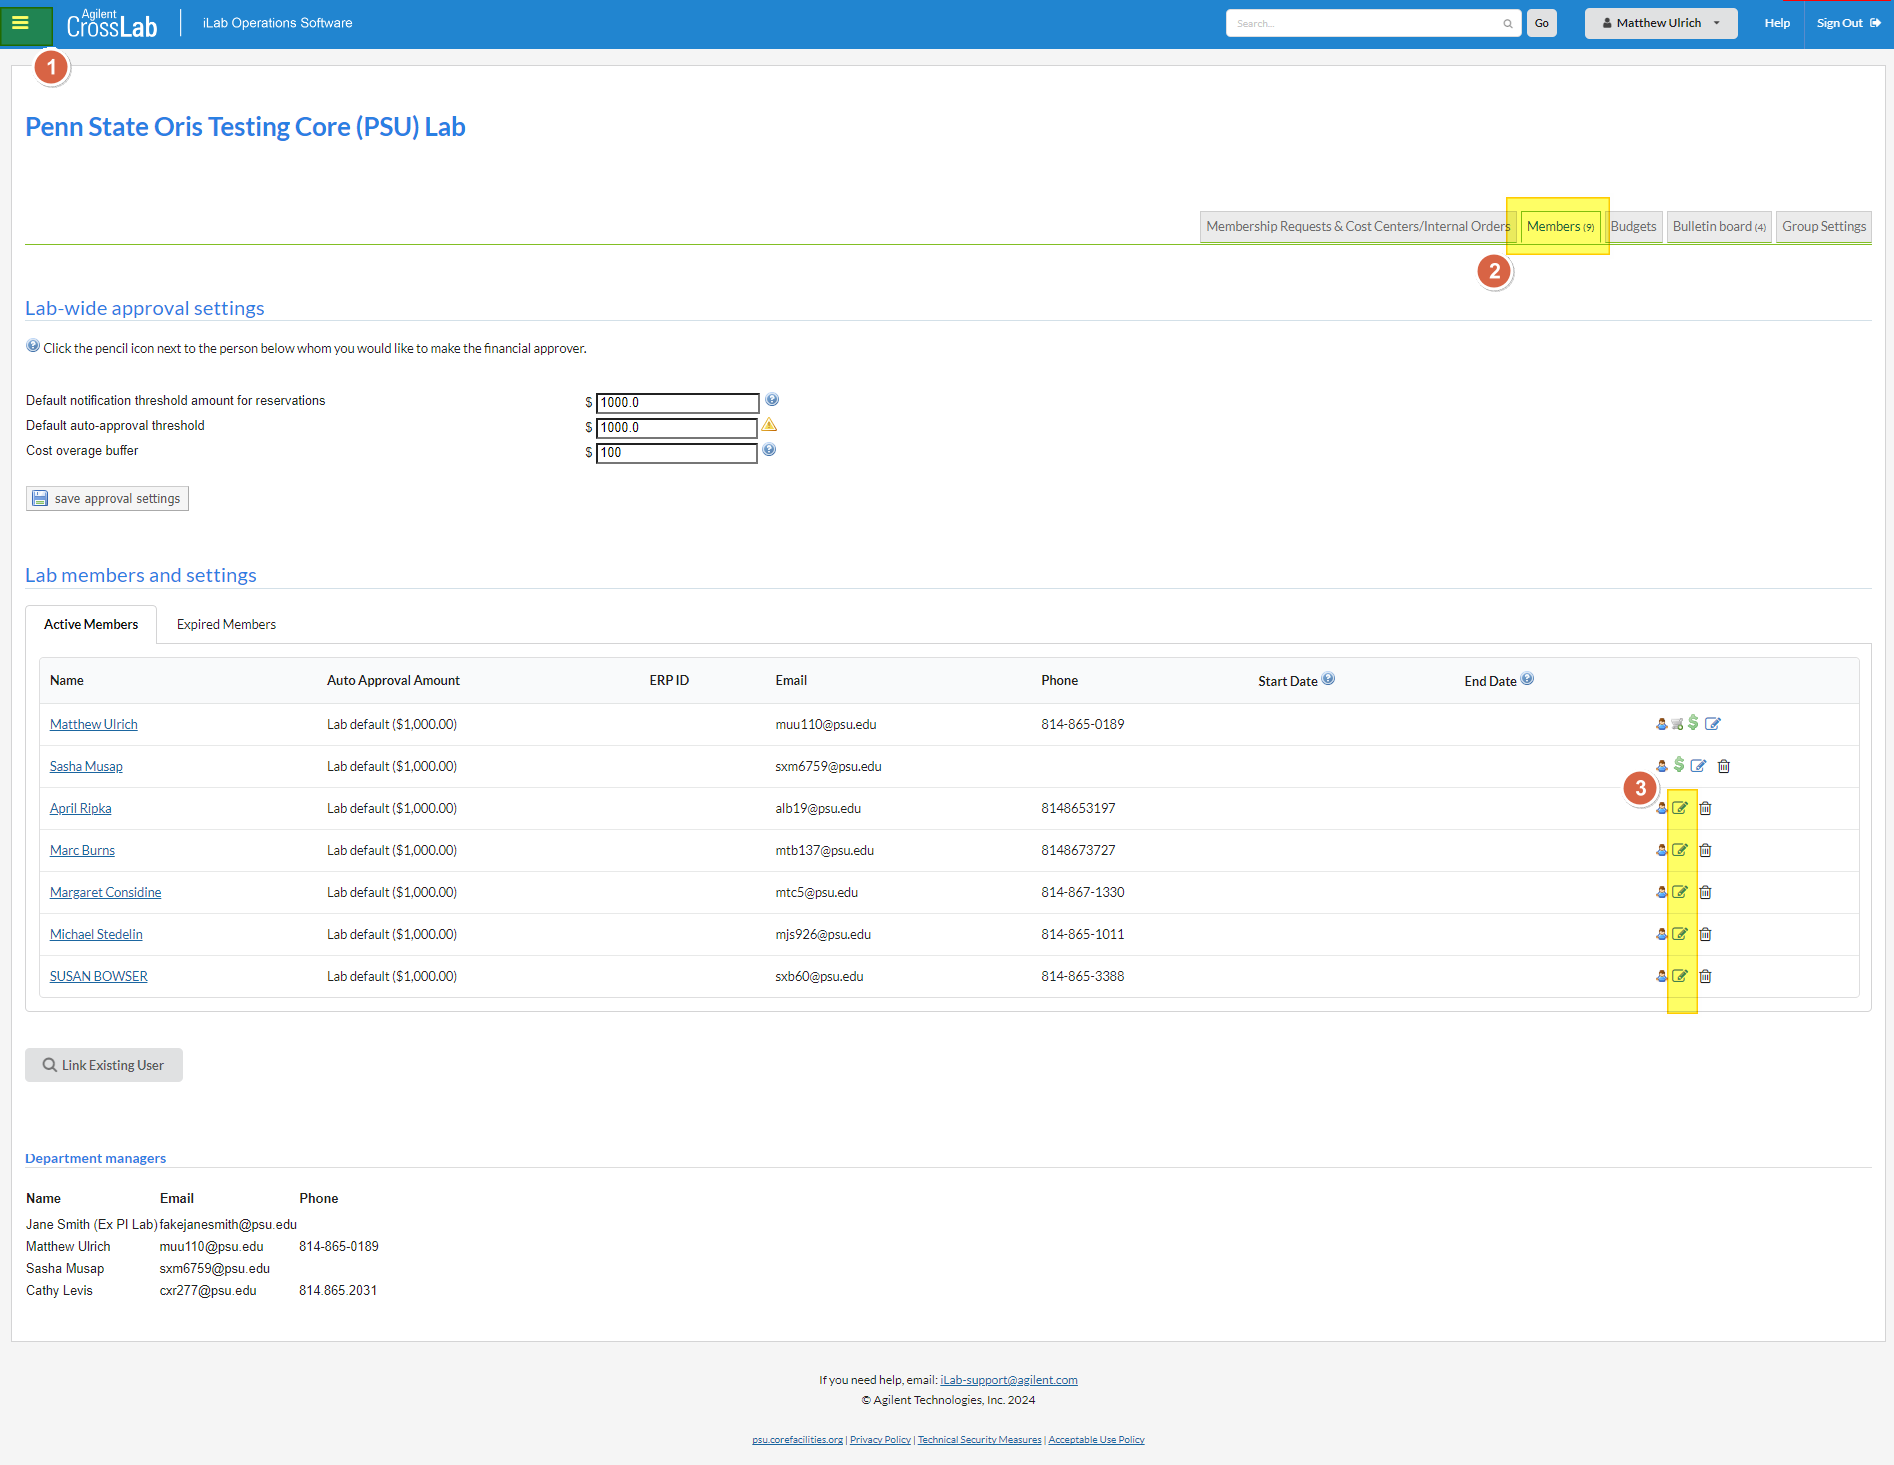Viewport: 1894px width, 1465px height.
Task: Click the phone cell "814-867-1330"
Action: click(1083, 892)
